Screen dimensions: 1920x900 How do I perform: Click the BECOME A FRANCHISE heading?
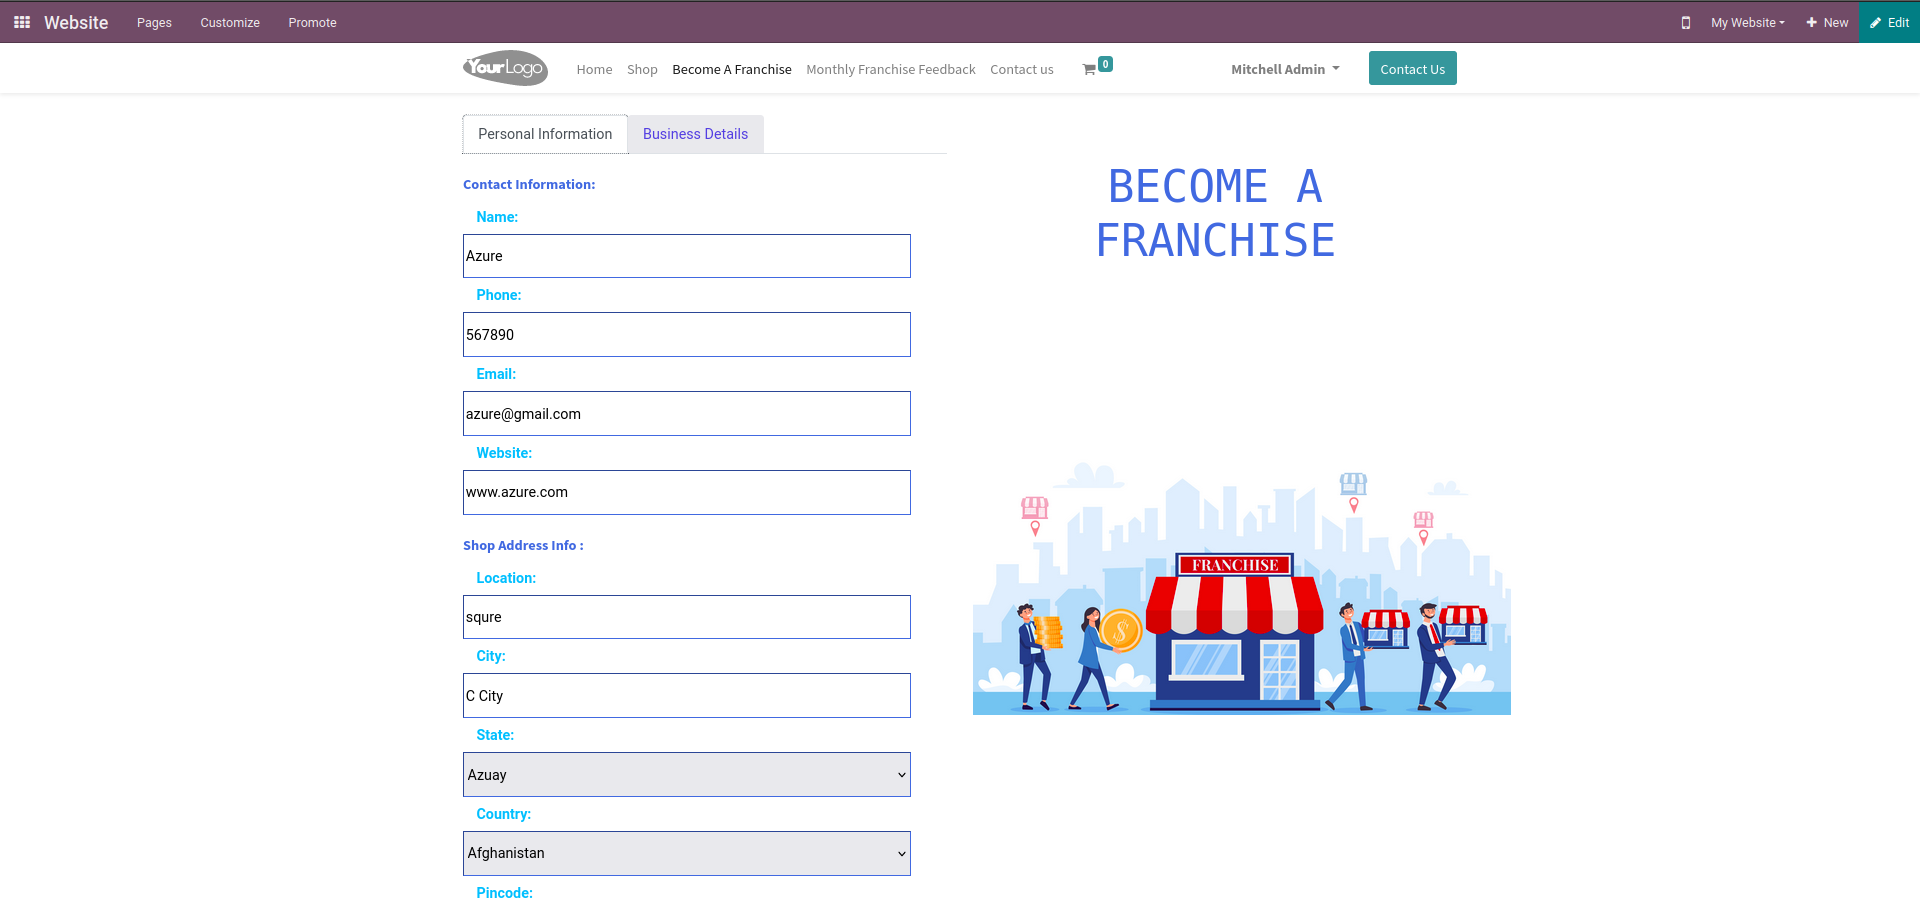coord(1215,213)
